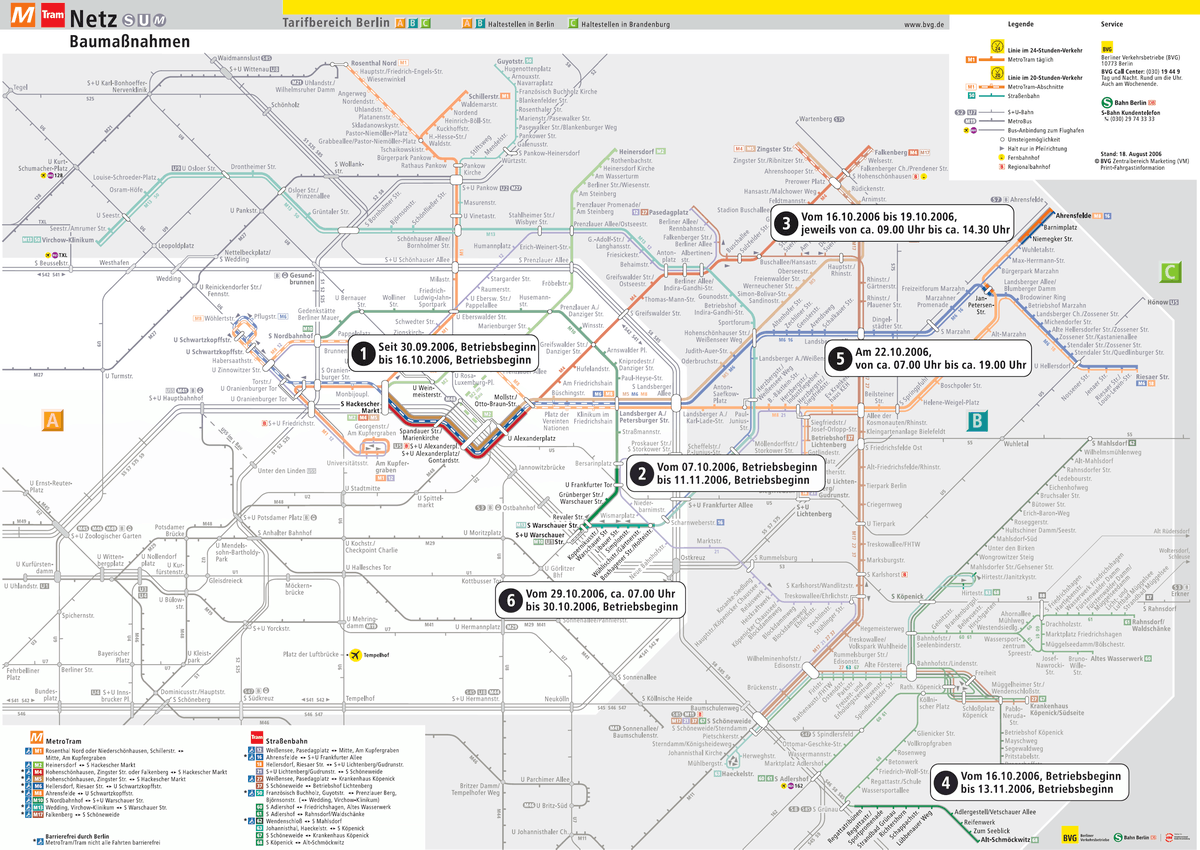This screenshot has width=1200, height=850.
Task: Click the M17 badge in the Falkenberg row
Action: [x=38, y=815]
